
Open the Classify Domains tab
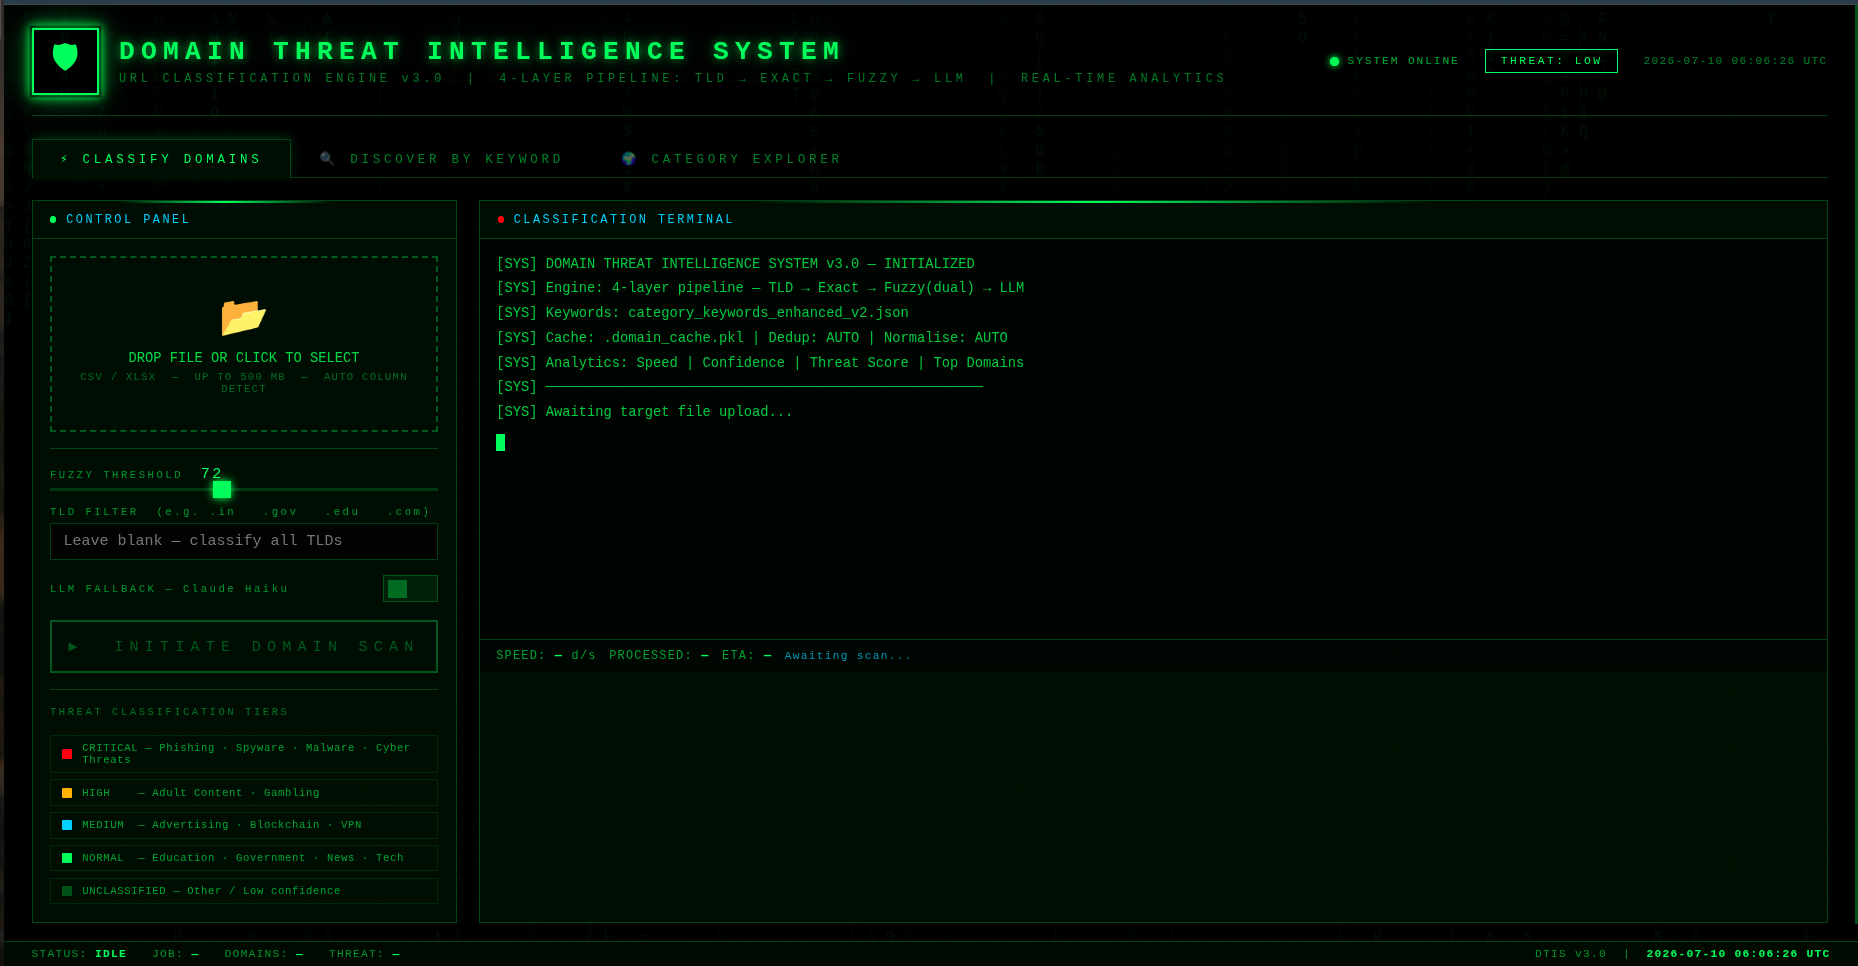pos(161,159)
